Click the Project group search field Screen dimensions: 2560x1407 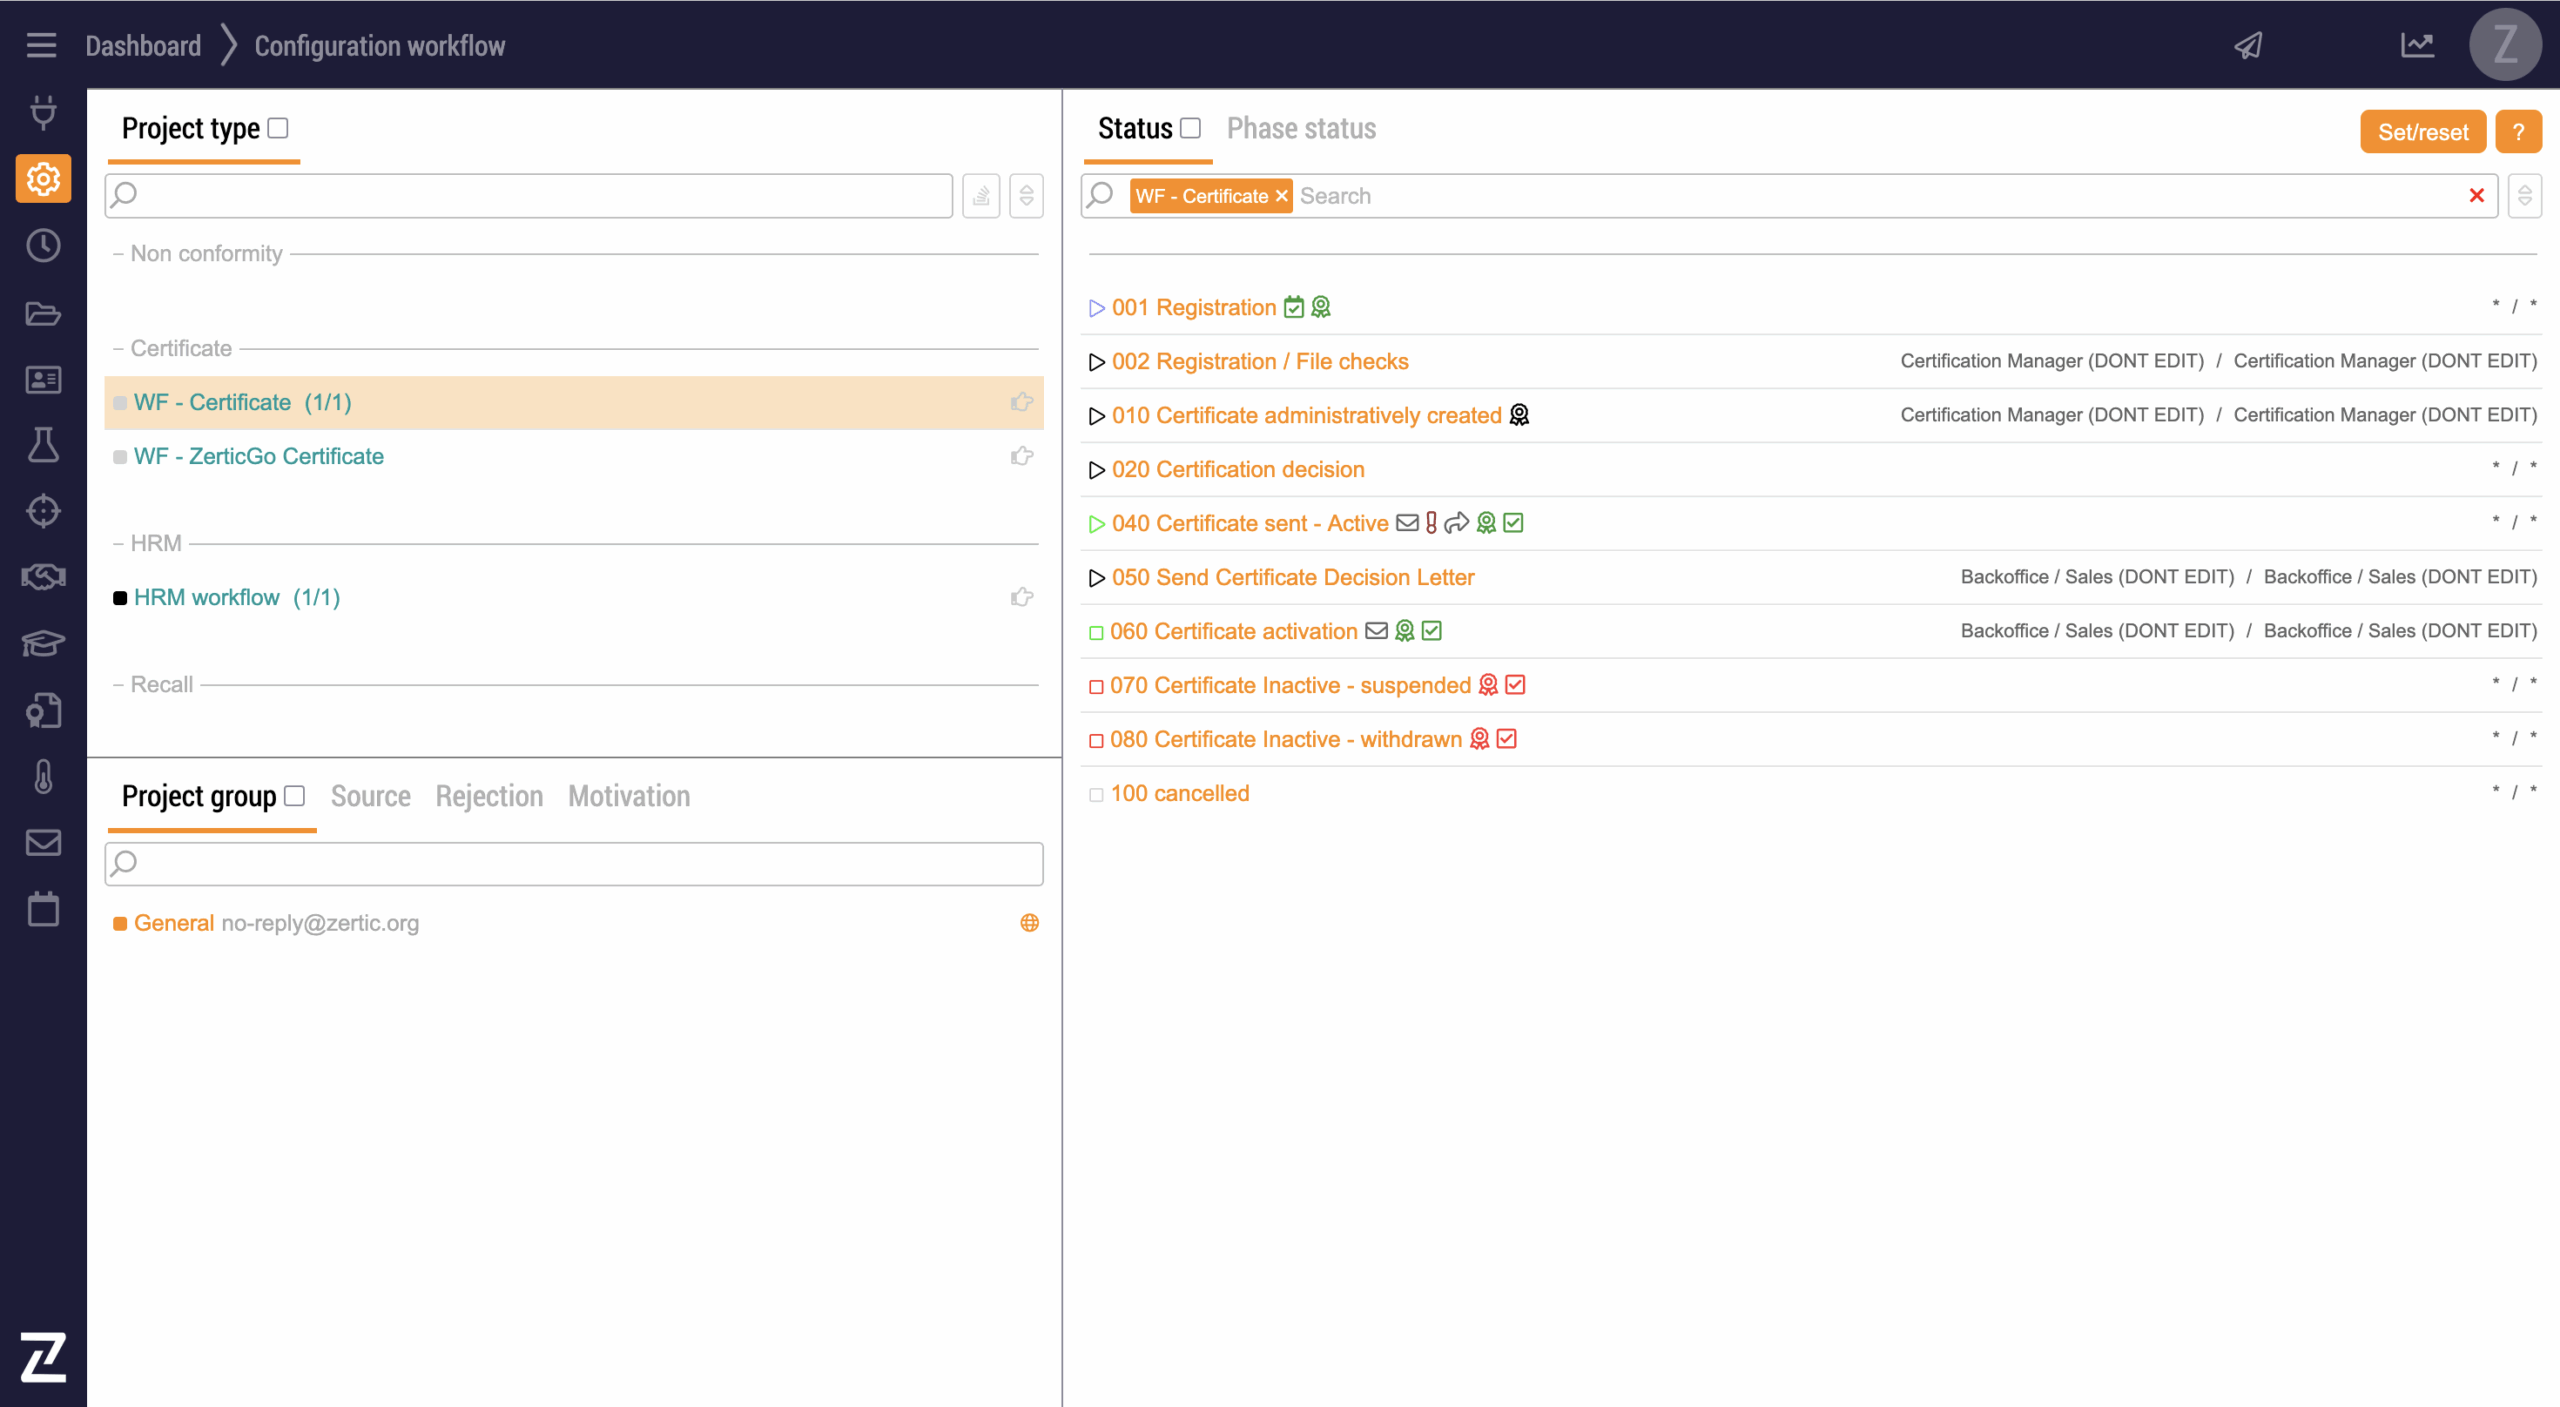point(574,863)
